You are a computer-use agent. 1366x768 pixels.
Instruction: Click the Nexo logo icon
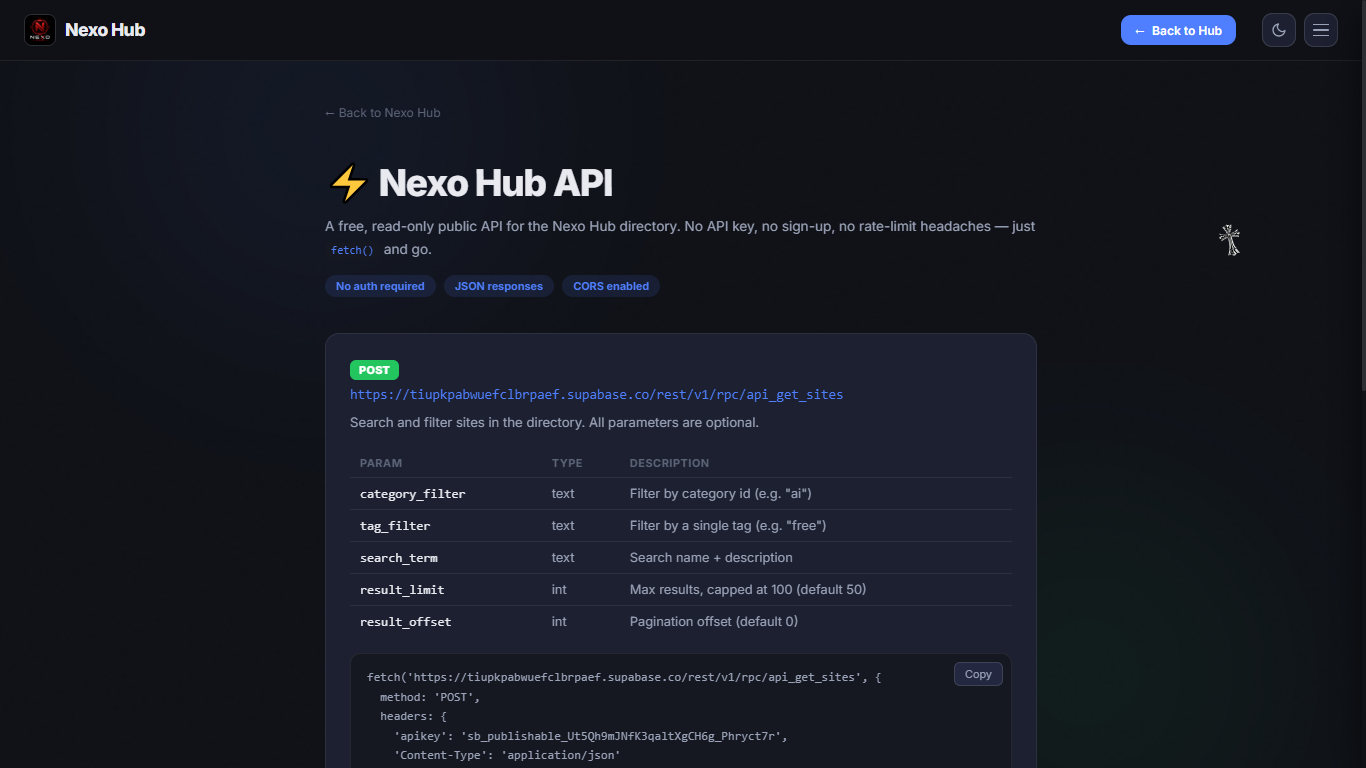[40, 30]
